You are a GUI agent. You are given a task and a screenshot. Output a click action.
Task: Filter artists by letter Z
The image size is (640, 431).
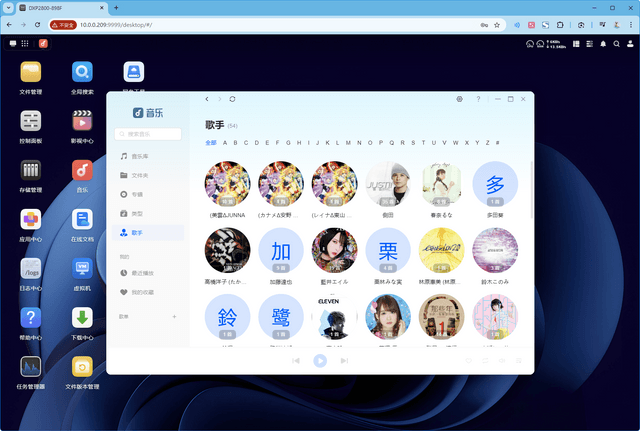tap(487, 143)
